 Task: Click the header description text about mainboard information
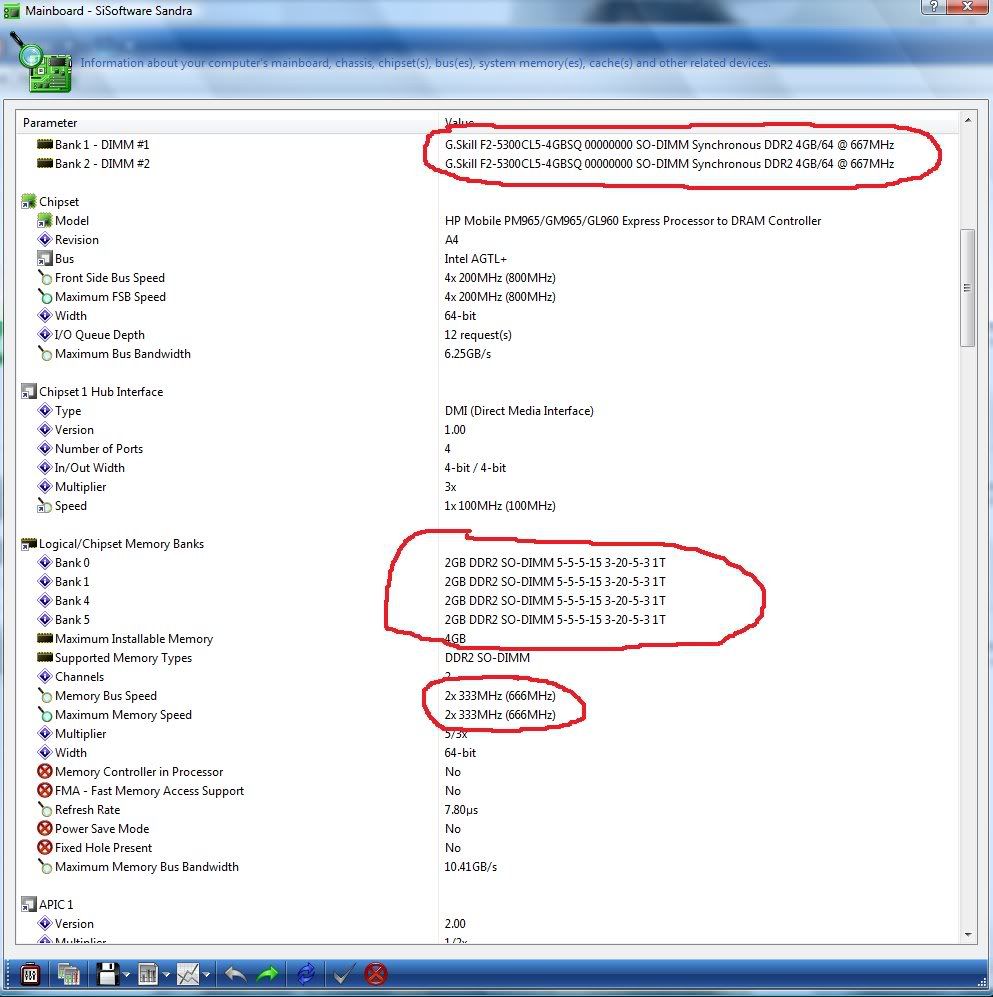point(425,63)
